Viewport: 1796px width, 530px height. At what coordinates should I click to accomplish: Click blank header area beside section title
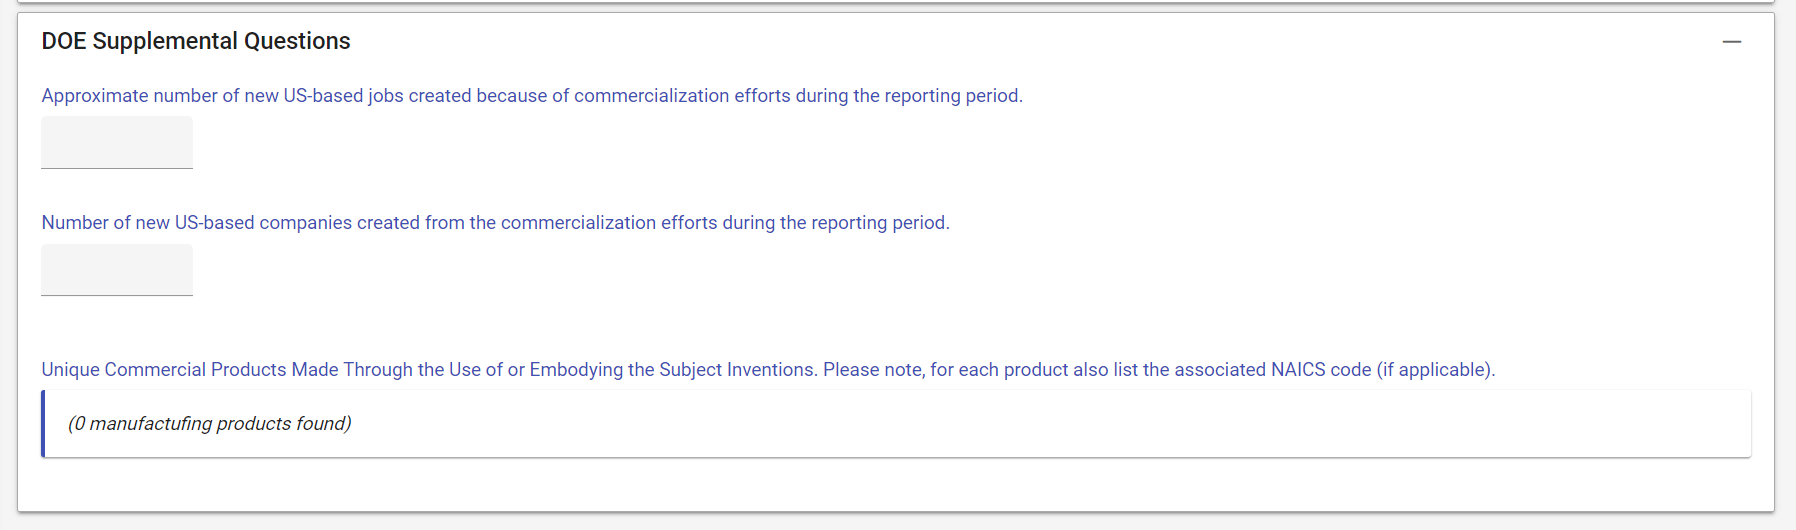coord(1000,42)
